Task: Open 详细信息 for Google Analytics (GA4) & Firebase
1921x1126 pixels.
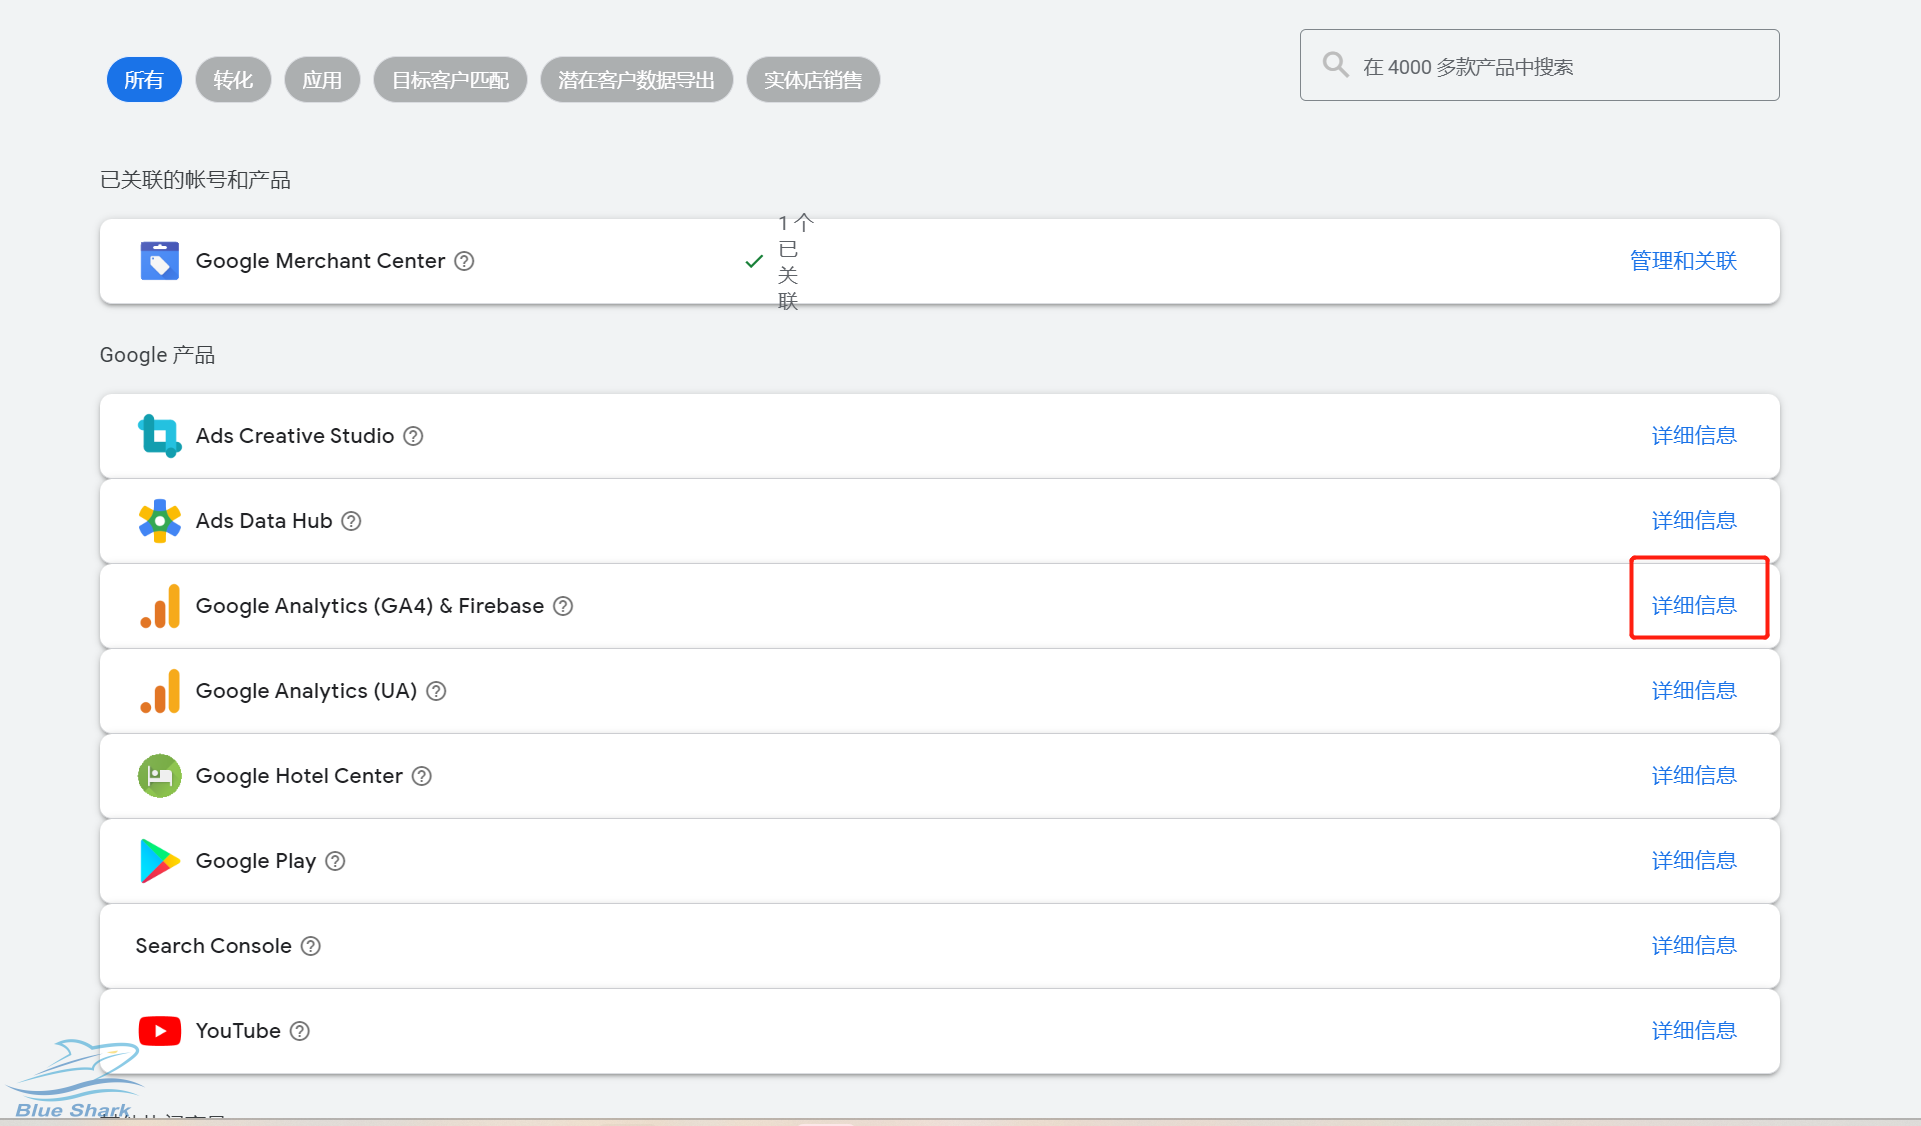Action: pyautogui.click(x=1694, y=606)
